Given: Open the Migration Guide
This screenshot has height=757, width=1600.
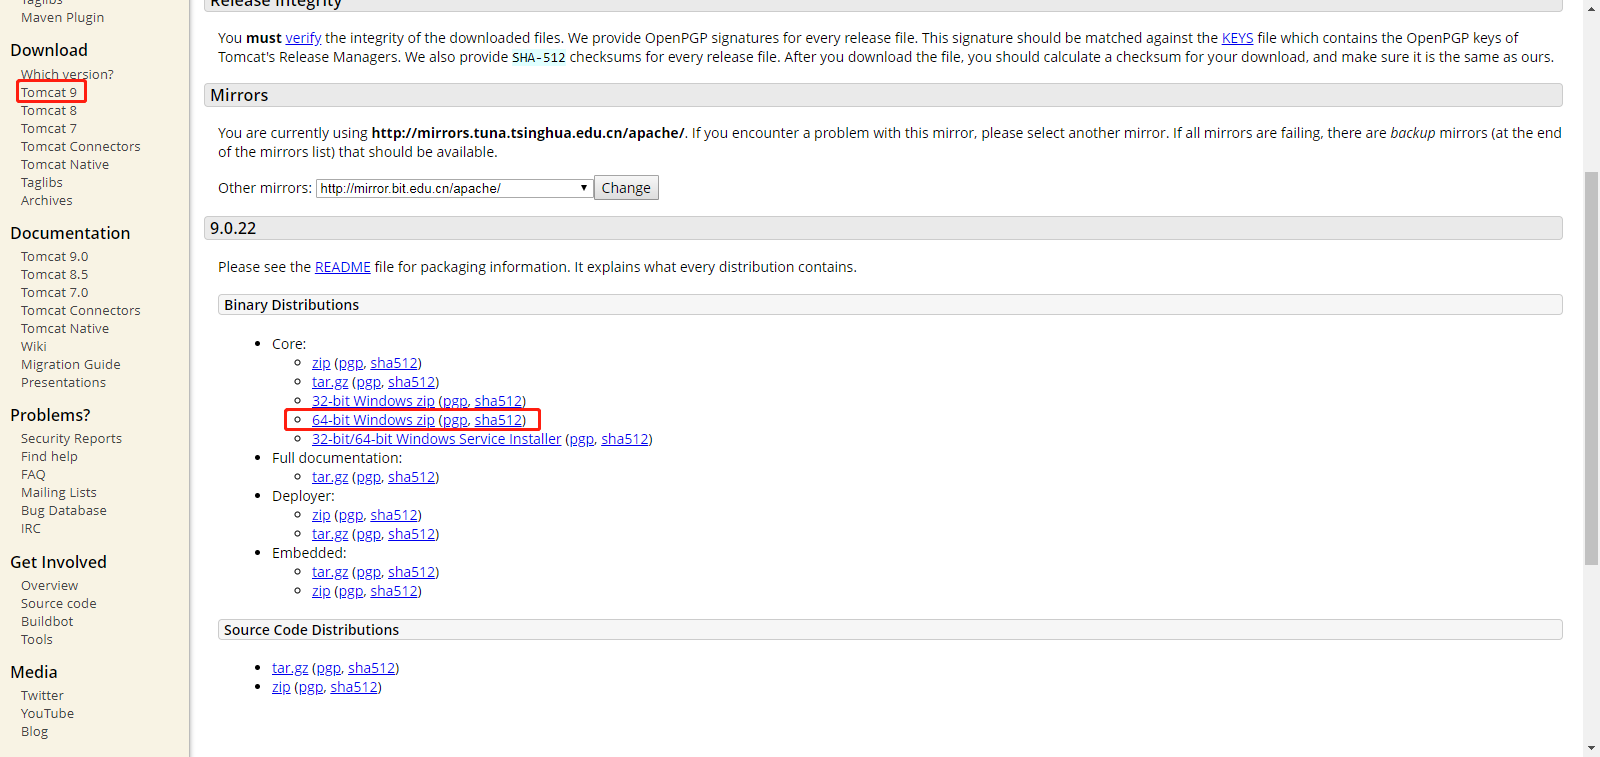Looking at the screenshot, I should click(x=71, y=364).
